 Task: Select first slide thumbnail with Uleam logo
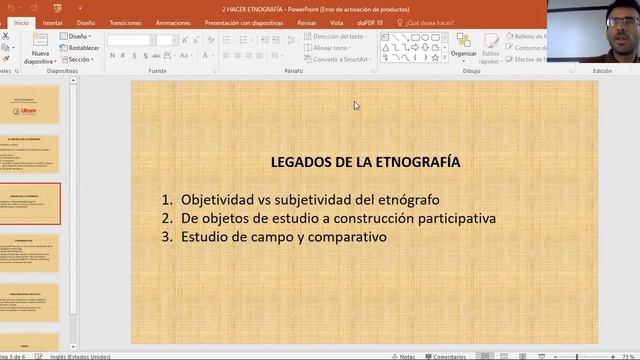point(29,104)
